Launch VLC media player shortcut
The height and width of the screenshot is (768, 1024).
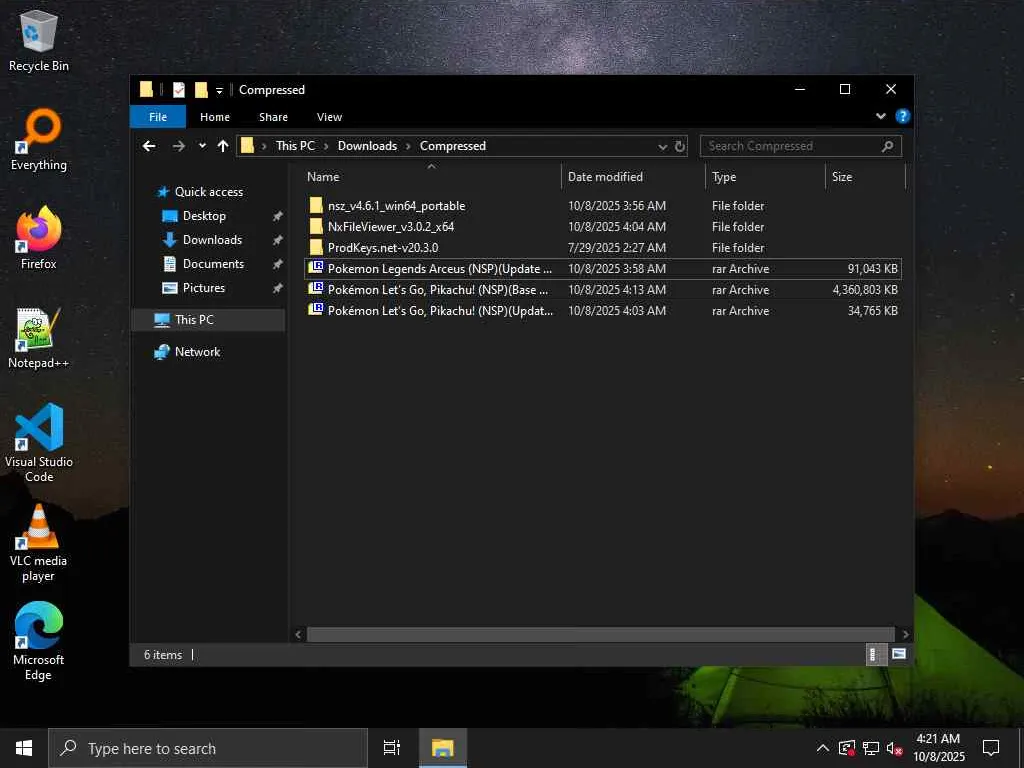tap(39, 542)
